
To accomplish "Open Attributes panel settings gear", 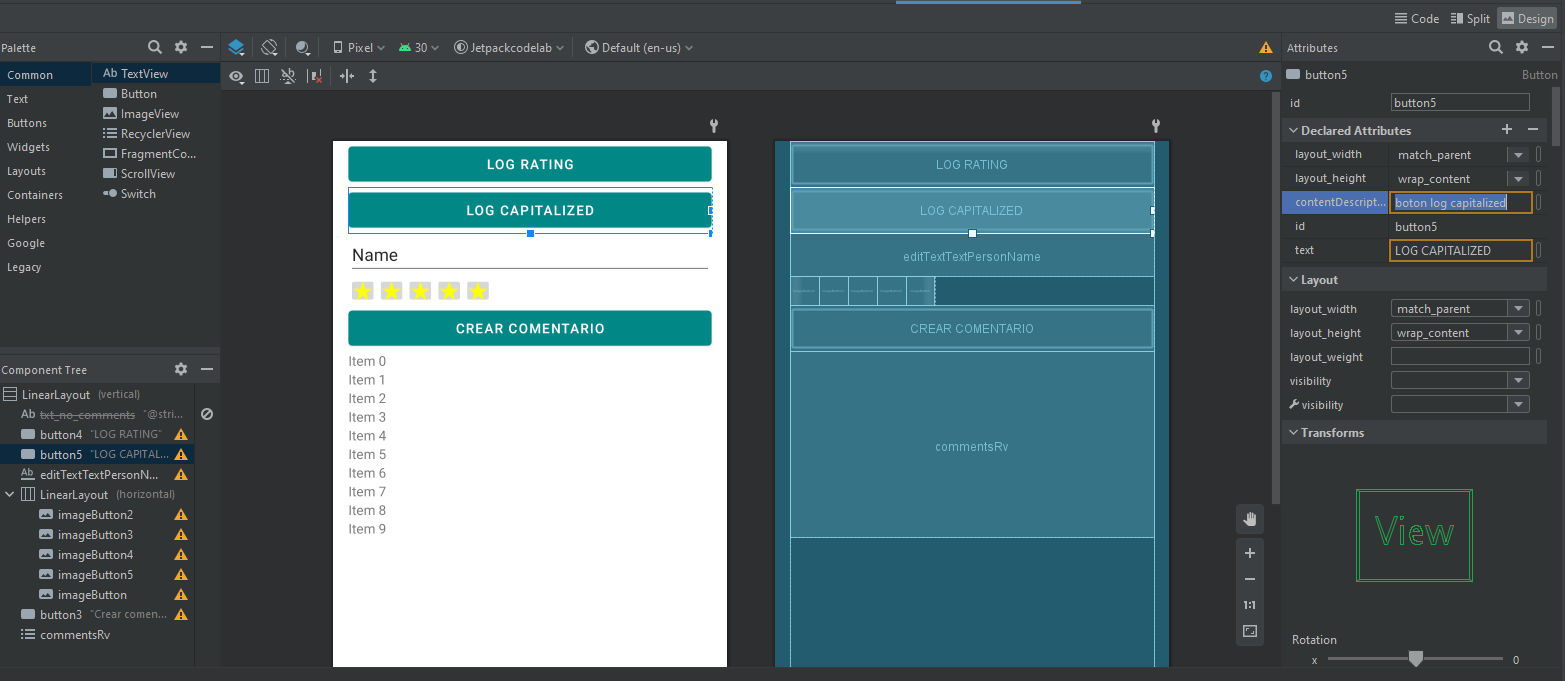I will point(1522,47).
